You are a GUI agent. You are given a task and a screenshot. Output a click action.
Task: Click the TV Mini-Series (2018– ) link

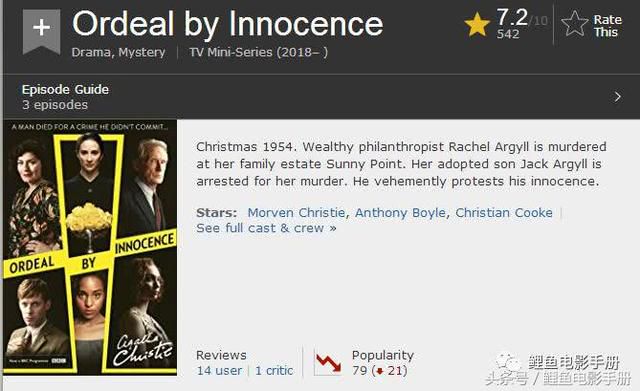click(x=258, y=52)
